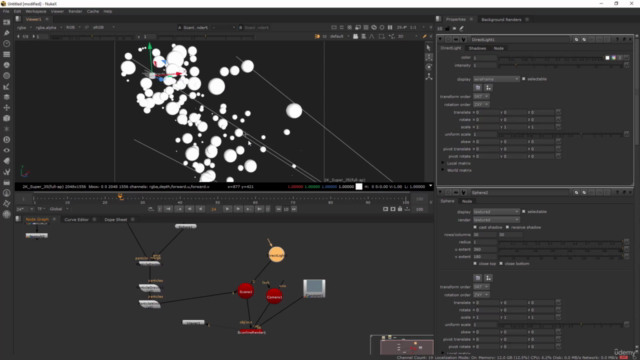Viewport: 640px width, 360px height.
Task: Click the DirectLight1 white color swatch
Action: (x=607, y=58)
